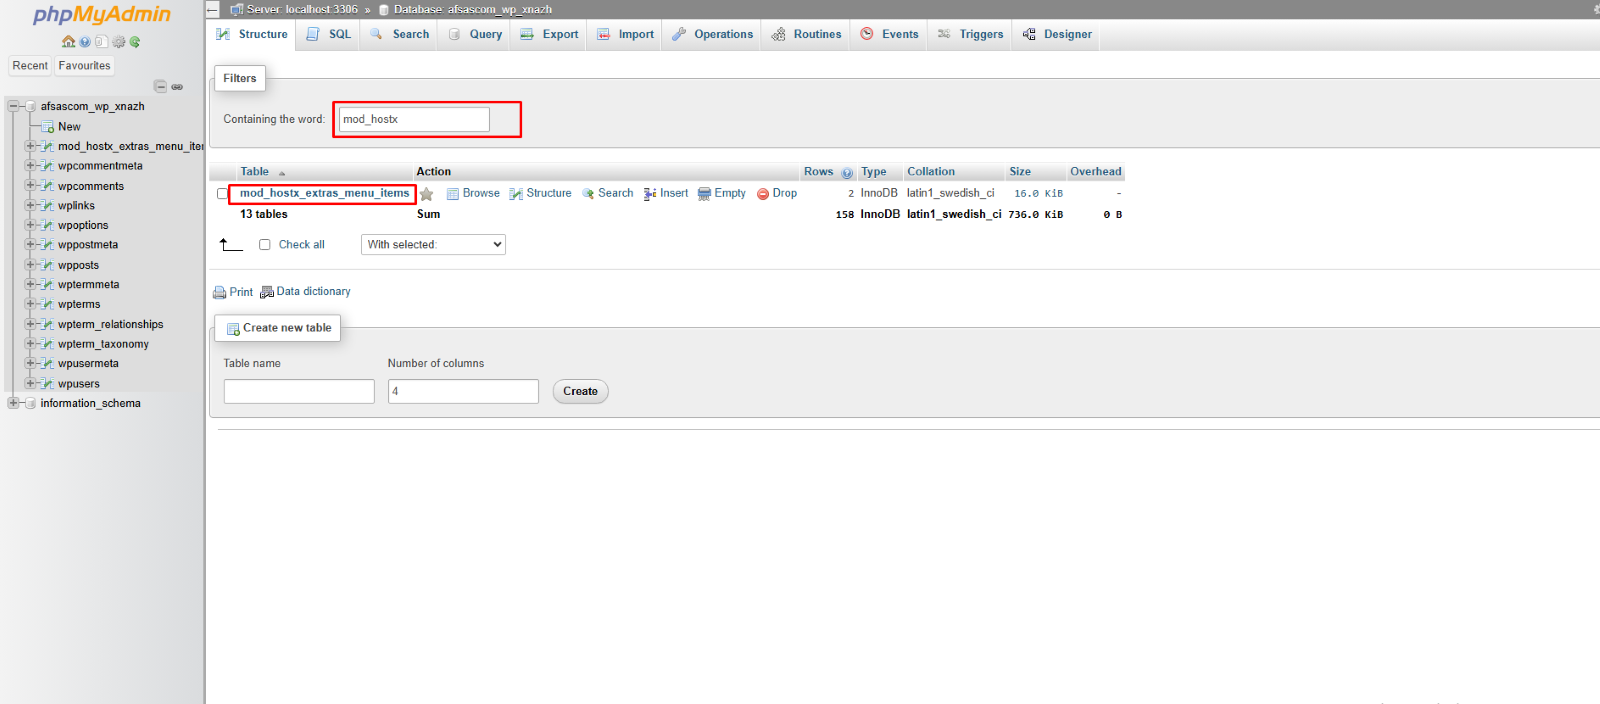Expand the information_schema database node
Image resolution: width=1600 pixels, height=704 pixels.
click(x=13, y=403)
